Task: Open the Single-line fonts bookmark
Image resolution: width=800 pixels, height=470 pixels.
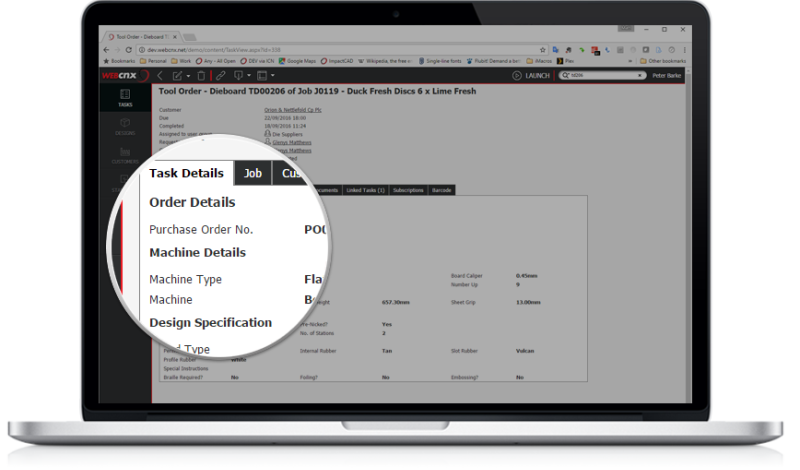Action: pos(440,61)
